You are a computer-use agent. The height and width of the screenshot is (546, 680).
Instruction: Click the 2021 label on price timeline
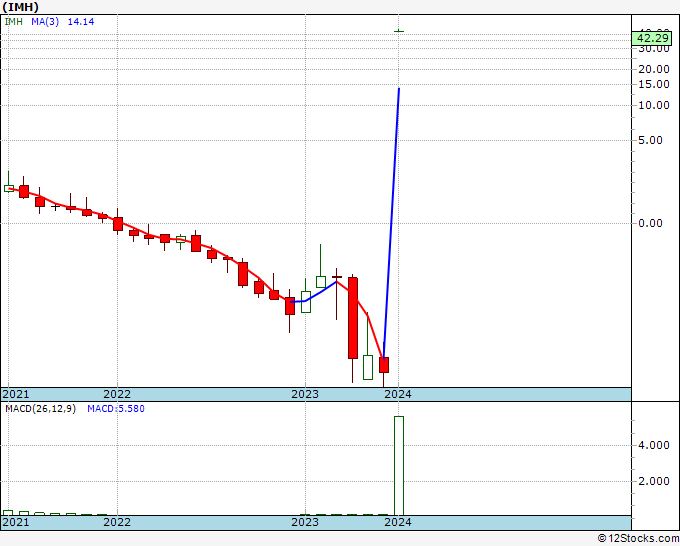click(16, 394)
